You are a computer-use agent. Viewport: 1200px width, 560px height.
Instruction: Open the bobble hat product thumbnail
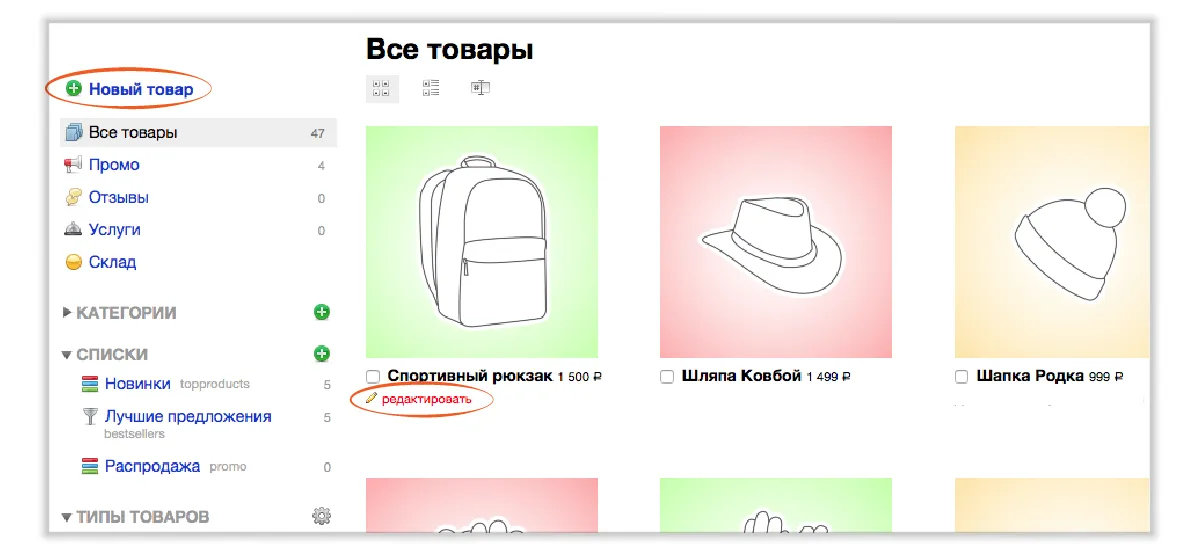click(1052, 242)
